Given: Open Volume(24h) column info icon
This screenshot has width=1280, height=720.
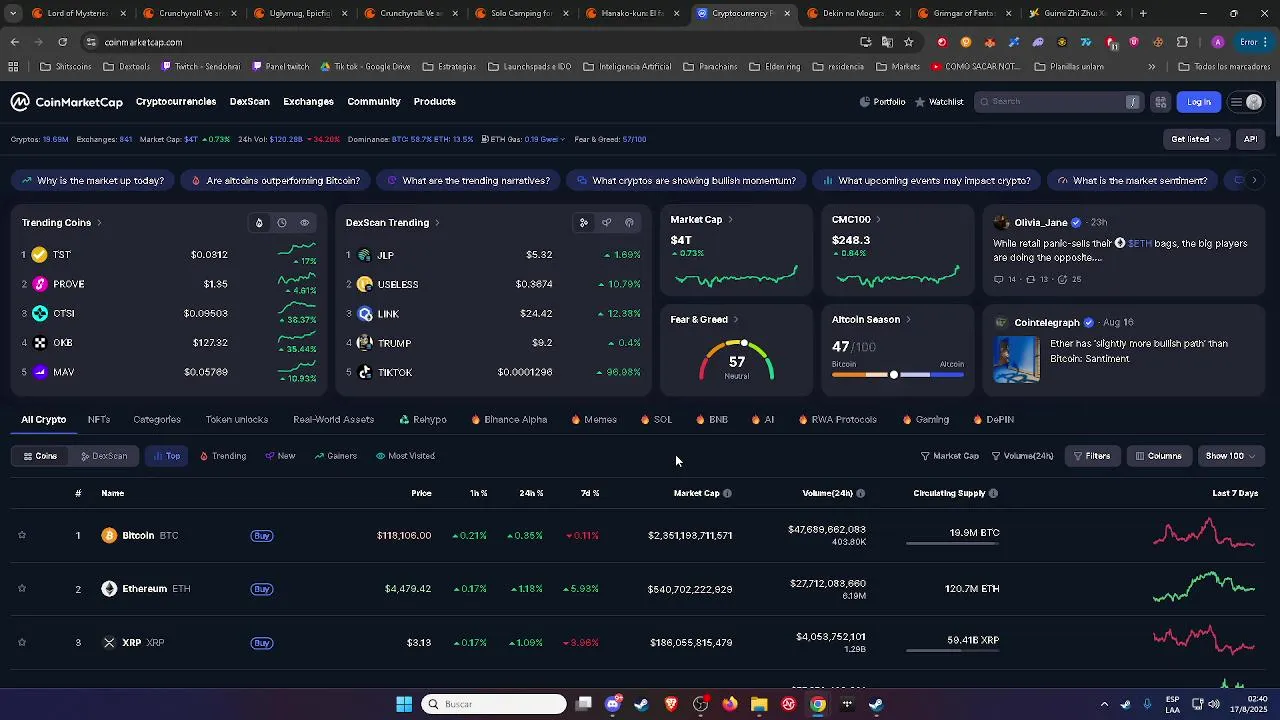Looking at the screenshot, I should coord(860,493).
